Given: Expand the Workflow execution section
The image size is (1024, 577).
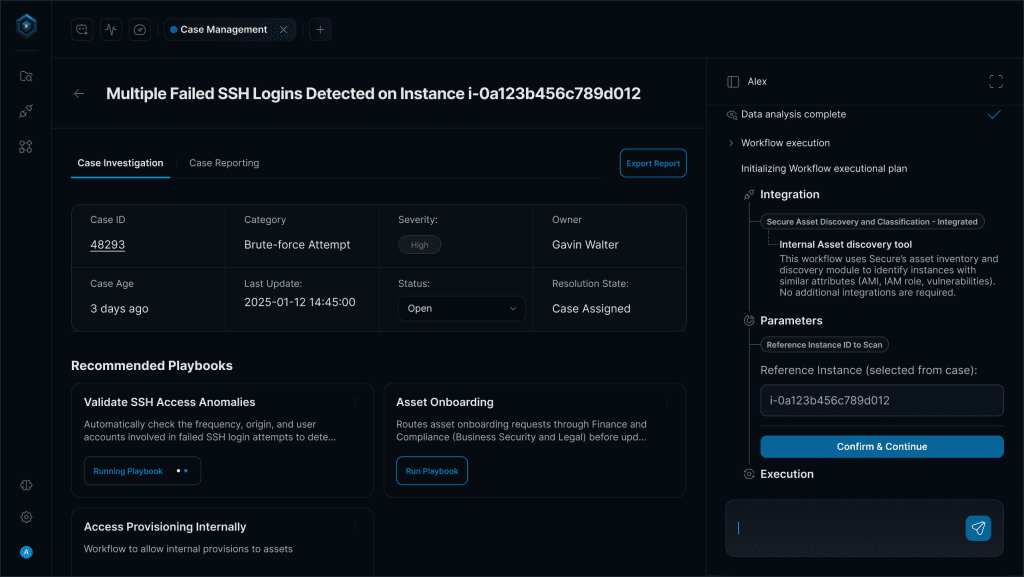Looking at the screenshot, I should pyautogui.click(x=731, y=143).
